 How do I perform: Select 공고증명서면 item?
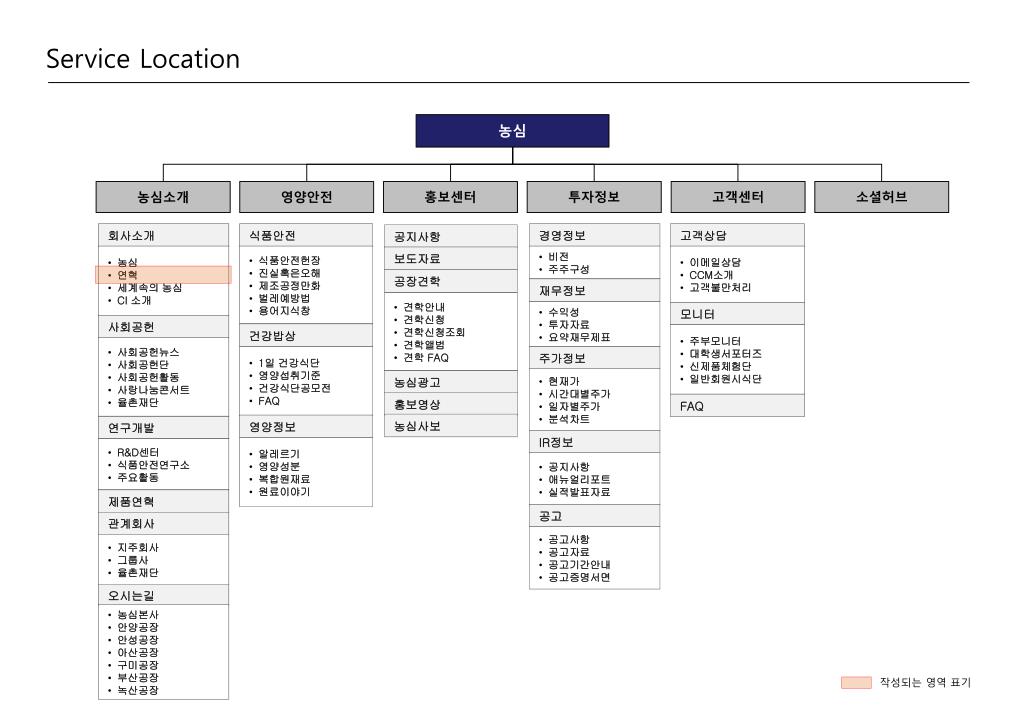(579, 577)
